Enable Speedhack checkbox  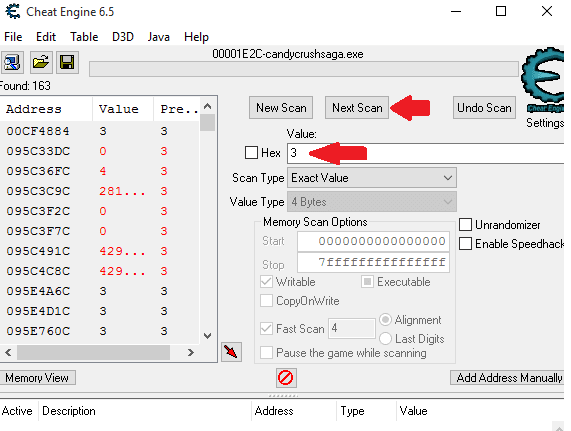465,244
